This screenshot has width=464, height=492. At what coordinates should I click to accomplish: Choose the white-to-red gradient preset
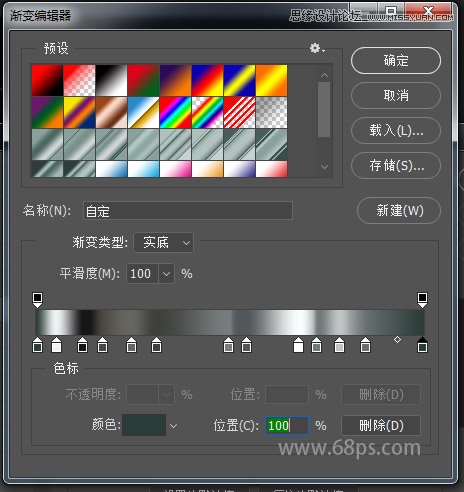271,169
